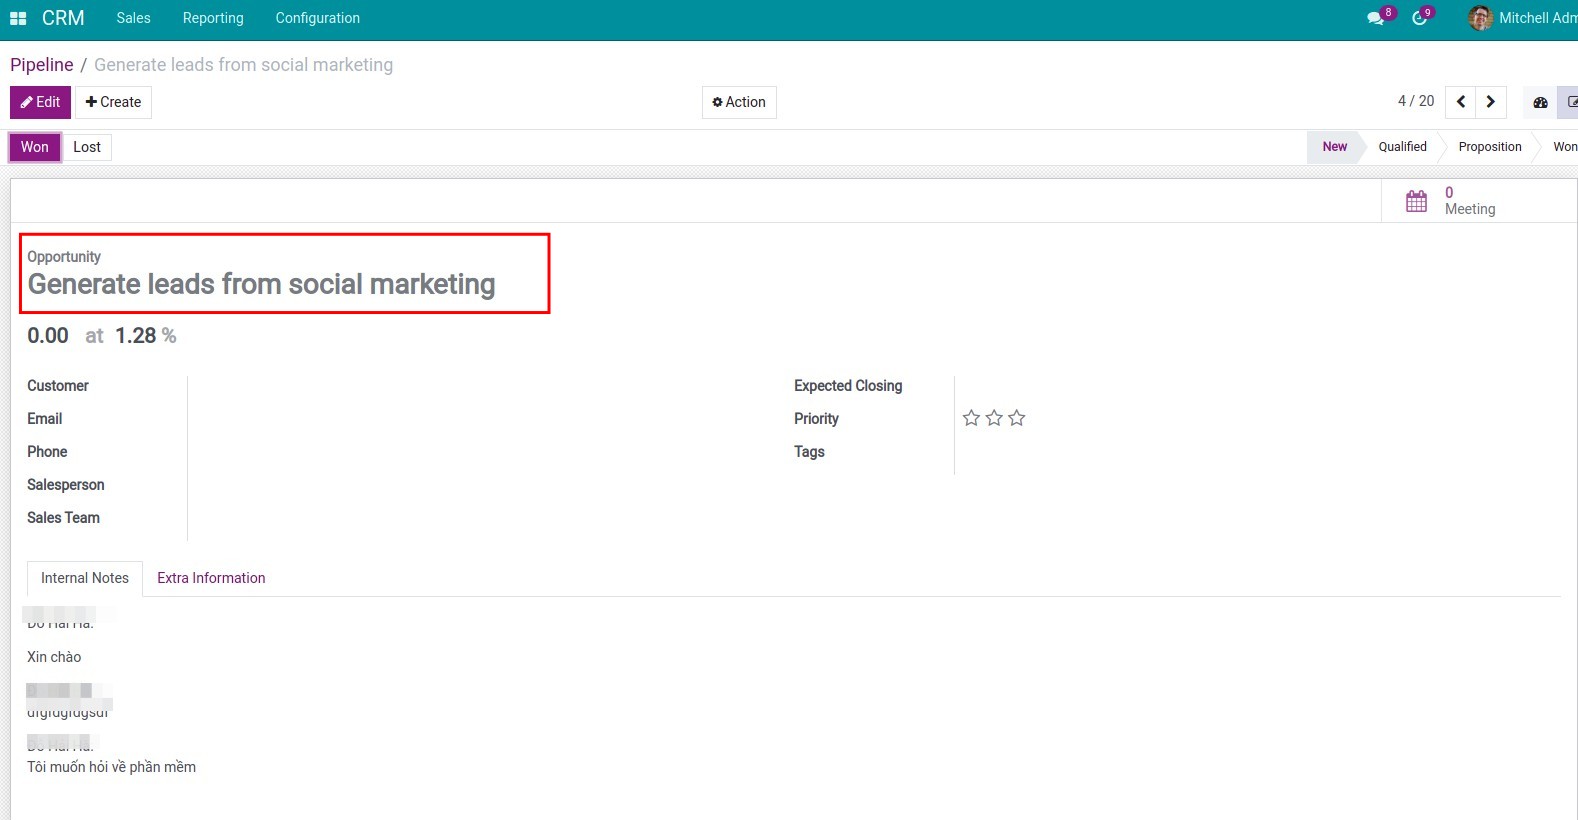Expand the Sales menu

[133, 18]
